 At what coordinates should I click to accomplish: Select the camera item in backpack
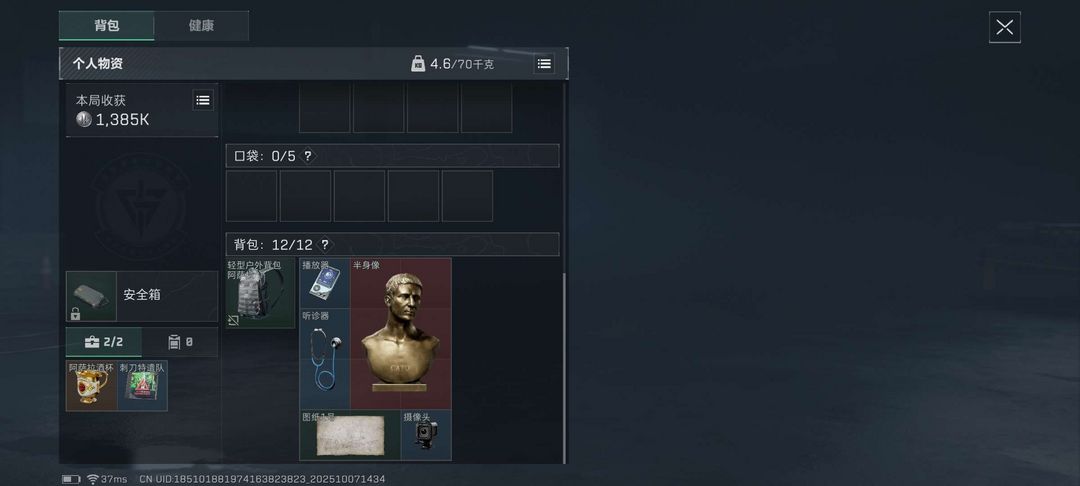426,435
